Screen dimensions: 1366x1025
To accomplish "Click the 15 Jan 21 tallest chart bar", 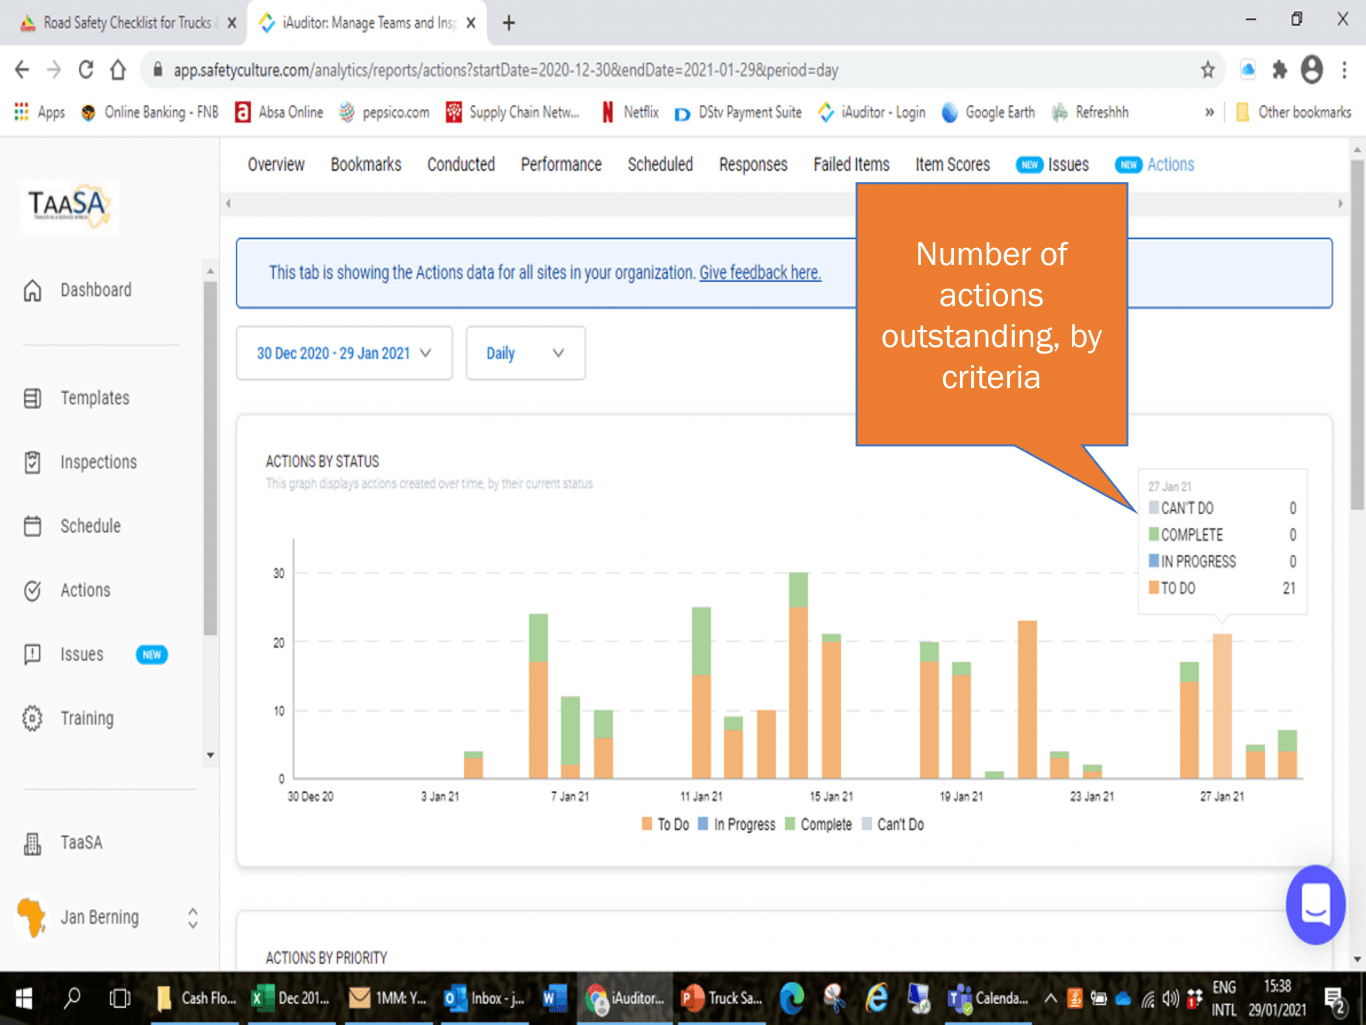I will [x=798, y=680].
